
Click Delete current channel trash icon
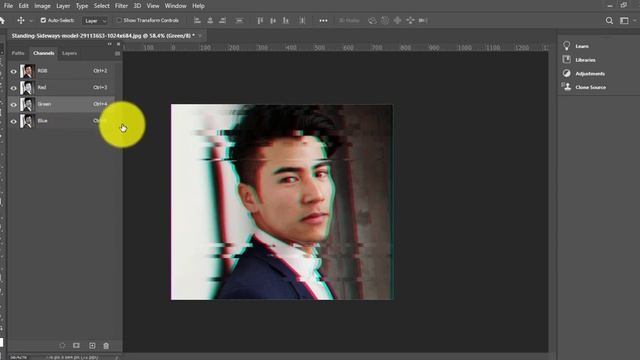click(x=106, y=345)
